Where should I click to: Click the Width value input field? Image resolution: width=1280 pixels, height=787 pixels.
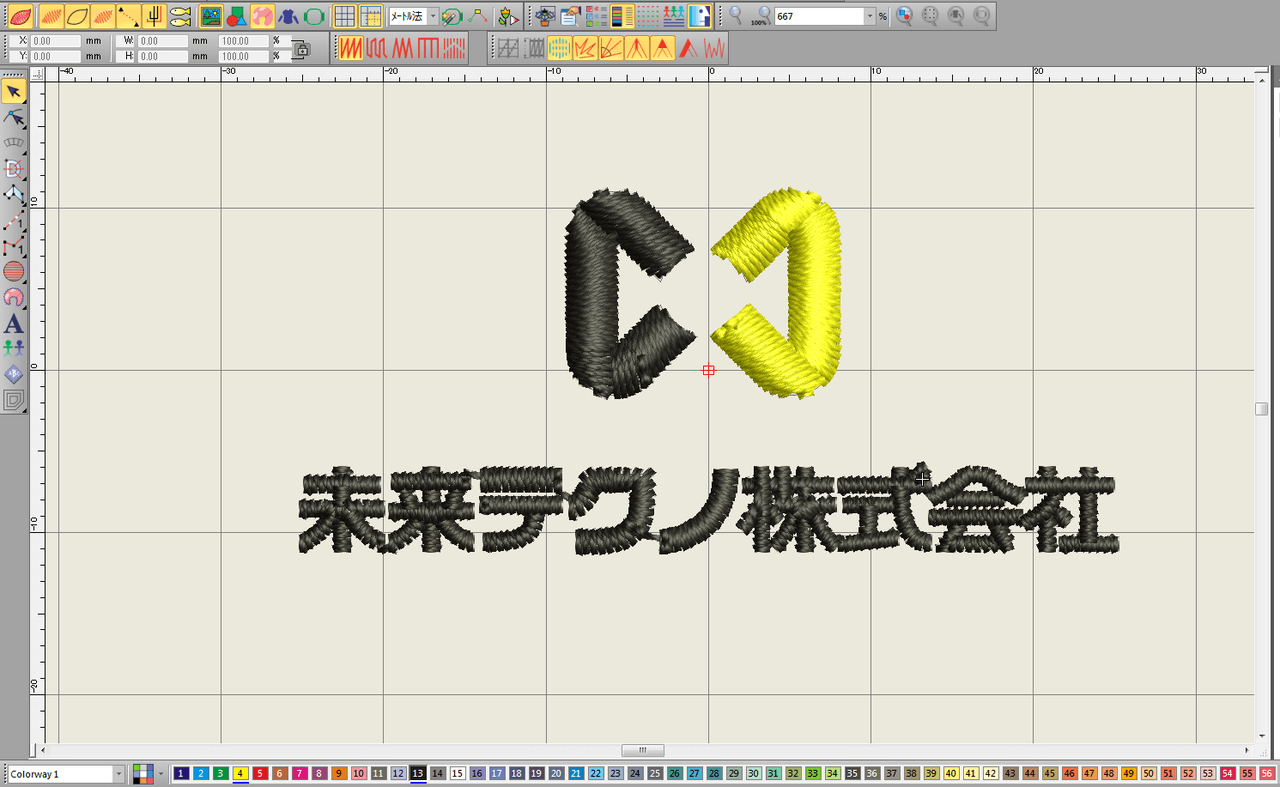163,41
